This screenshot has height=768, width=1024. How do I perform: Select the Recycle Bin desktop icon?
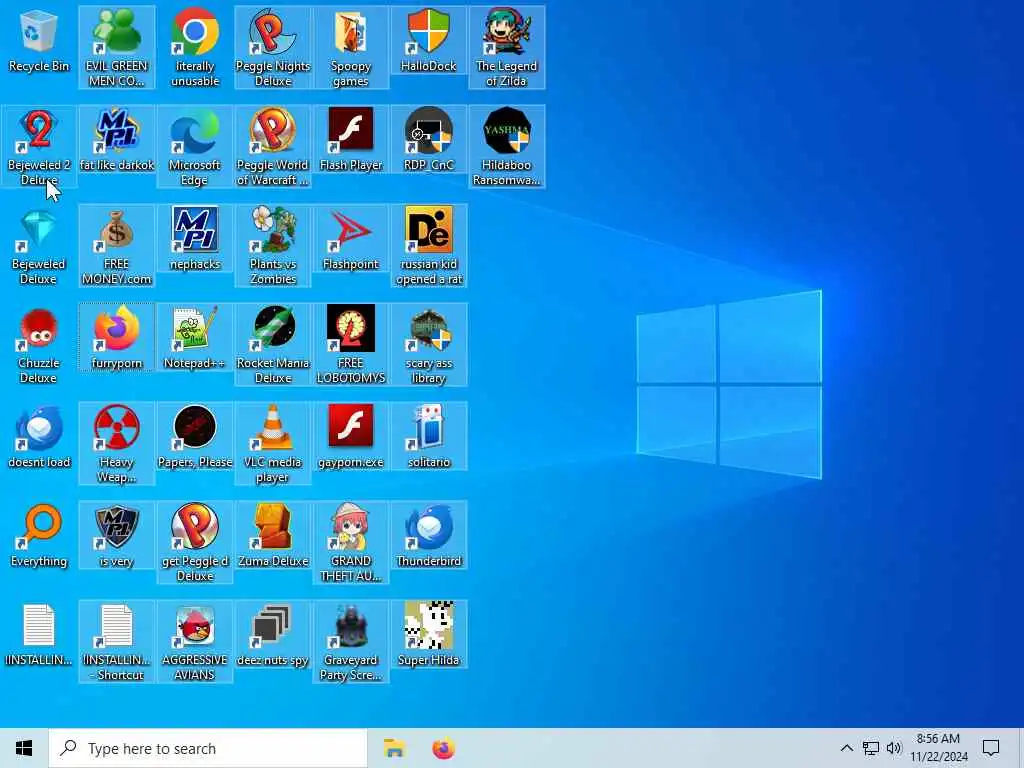[x=39, y=40]
